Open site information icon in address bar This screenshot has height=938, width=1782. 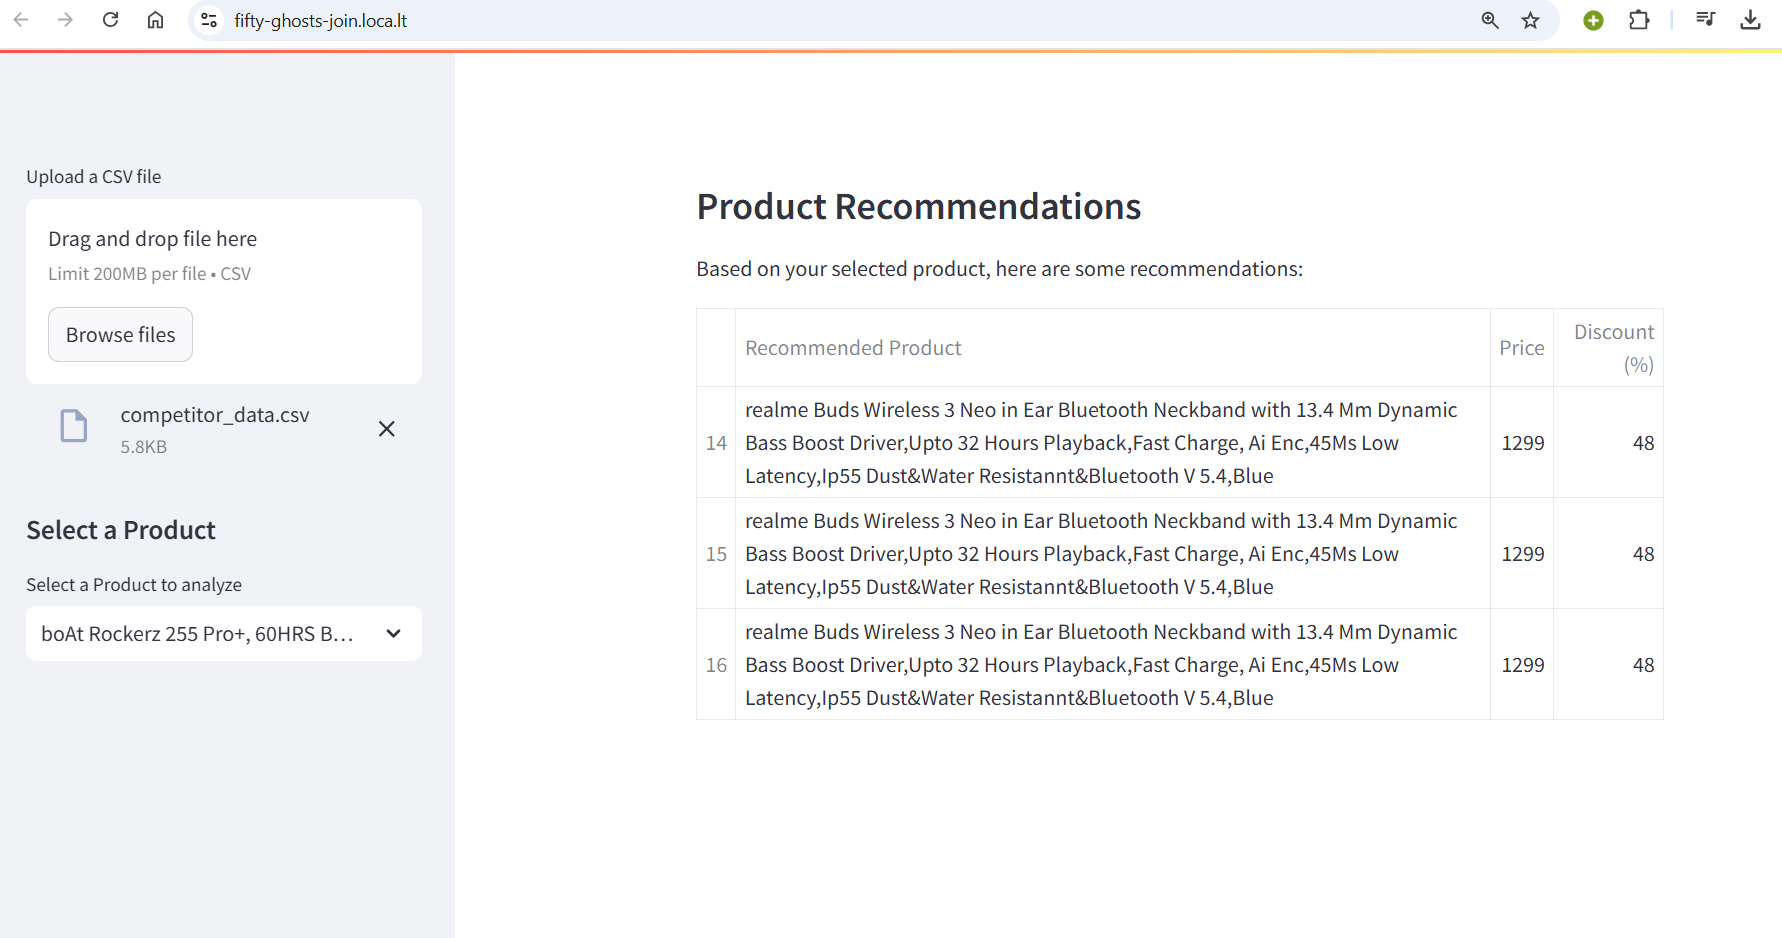point(209,20)
